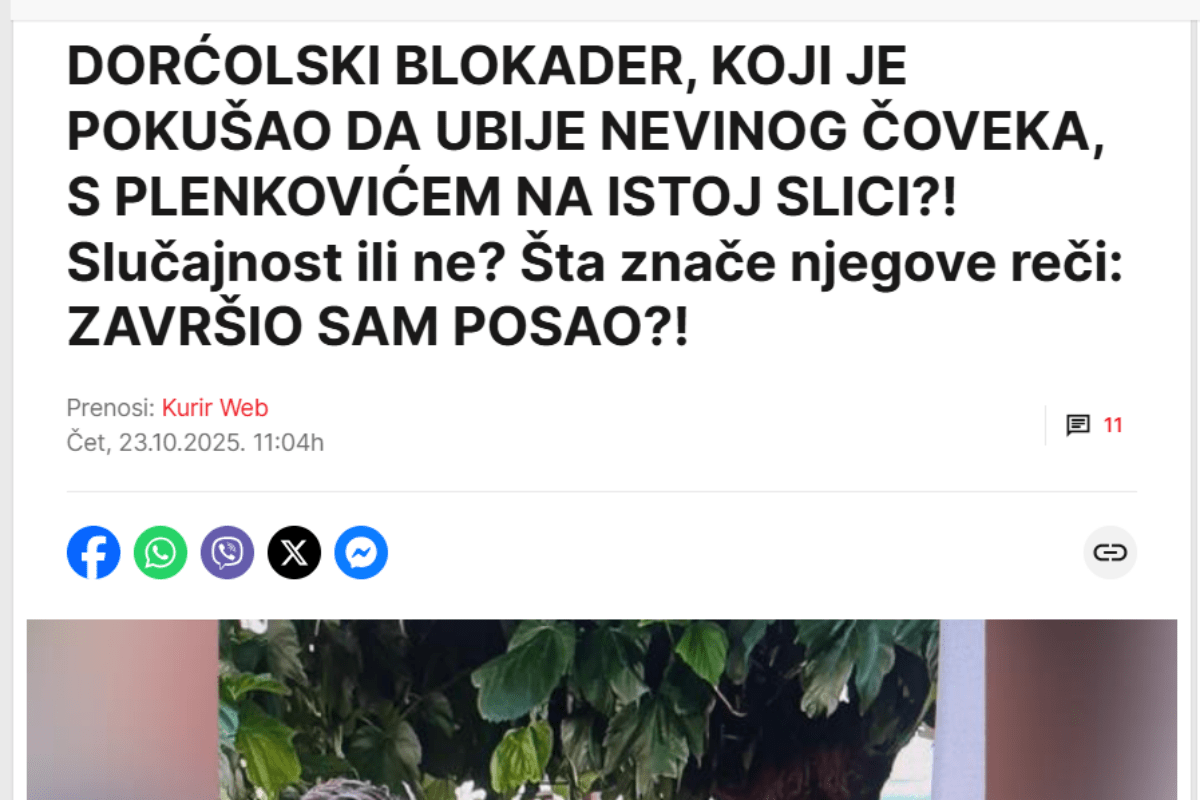Post the article to X
Screen dimensions: 1200x800
[x=294, y=552]
